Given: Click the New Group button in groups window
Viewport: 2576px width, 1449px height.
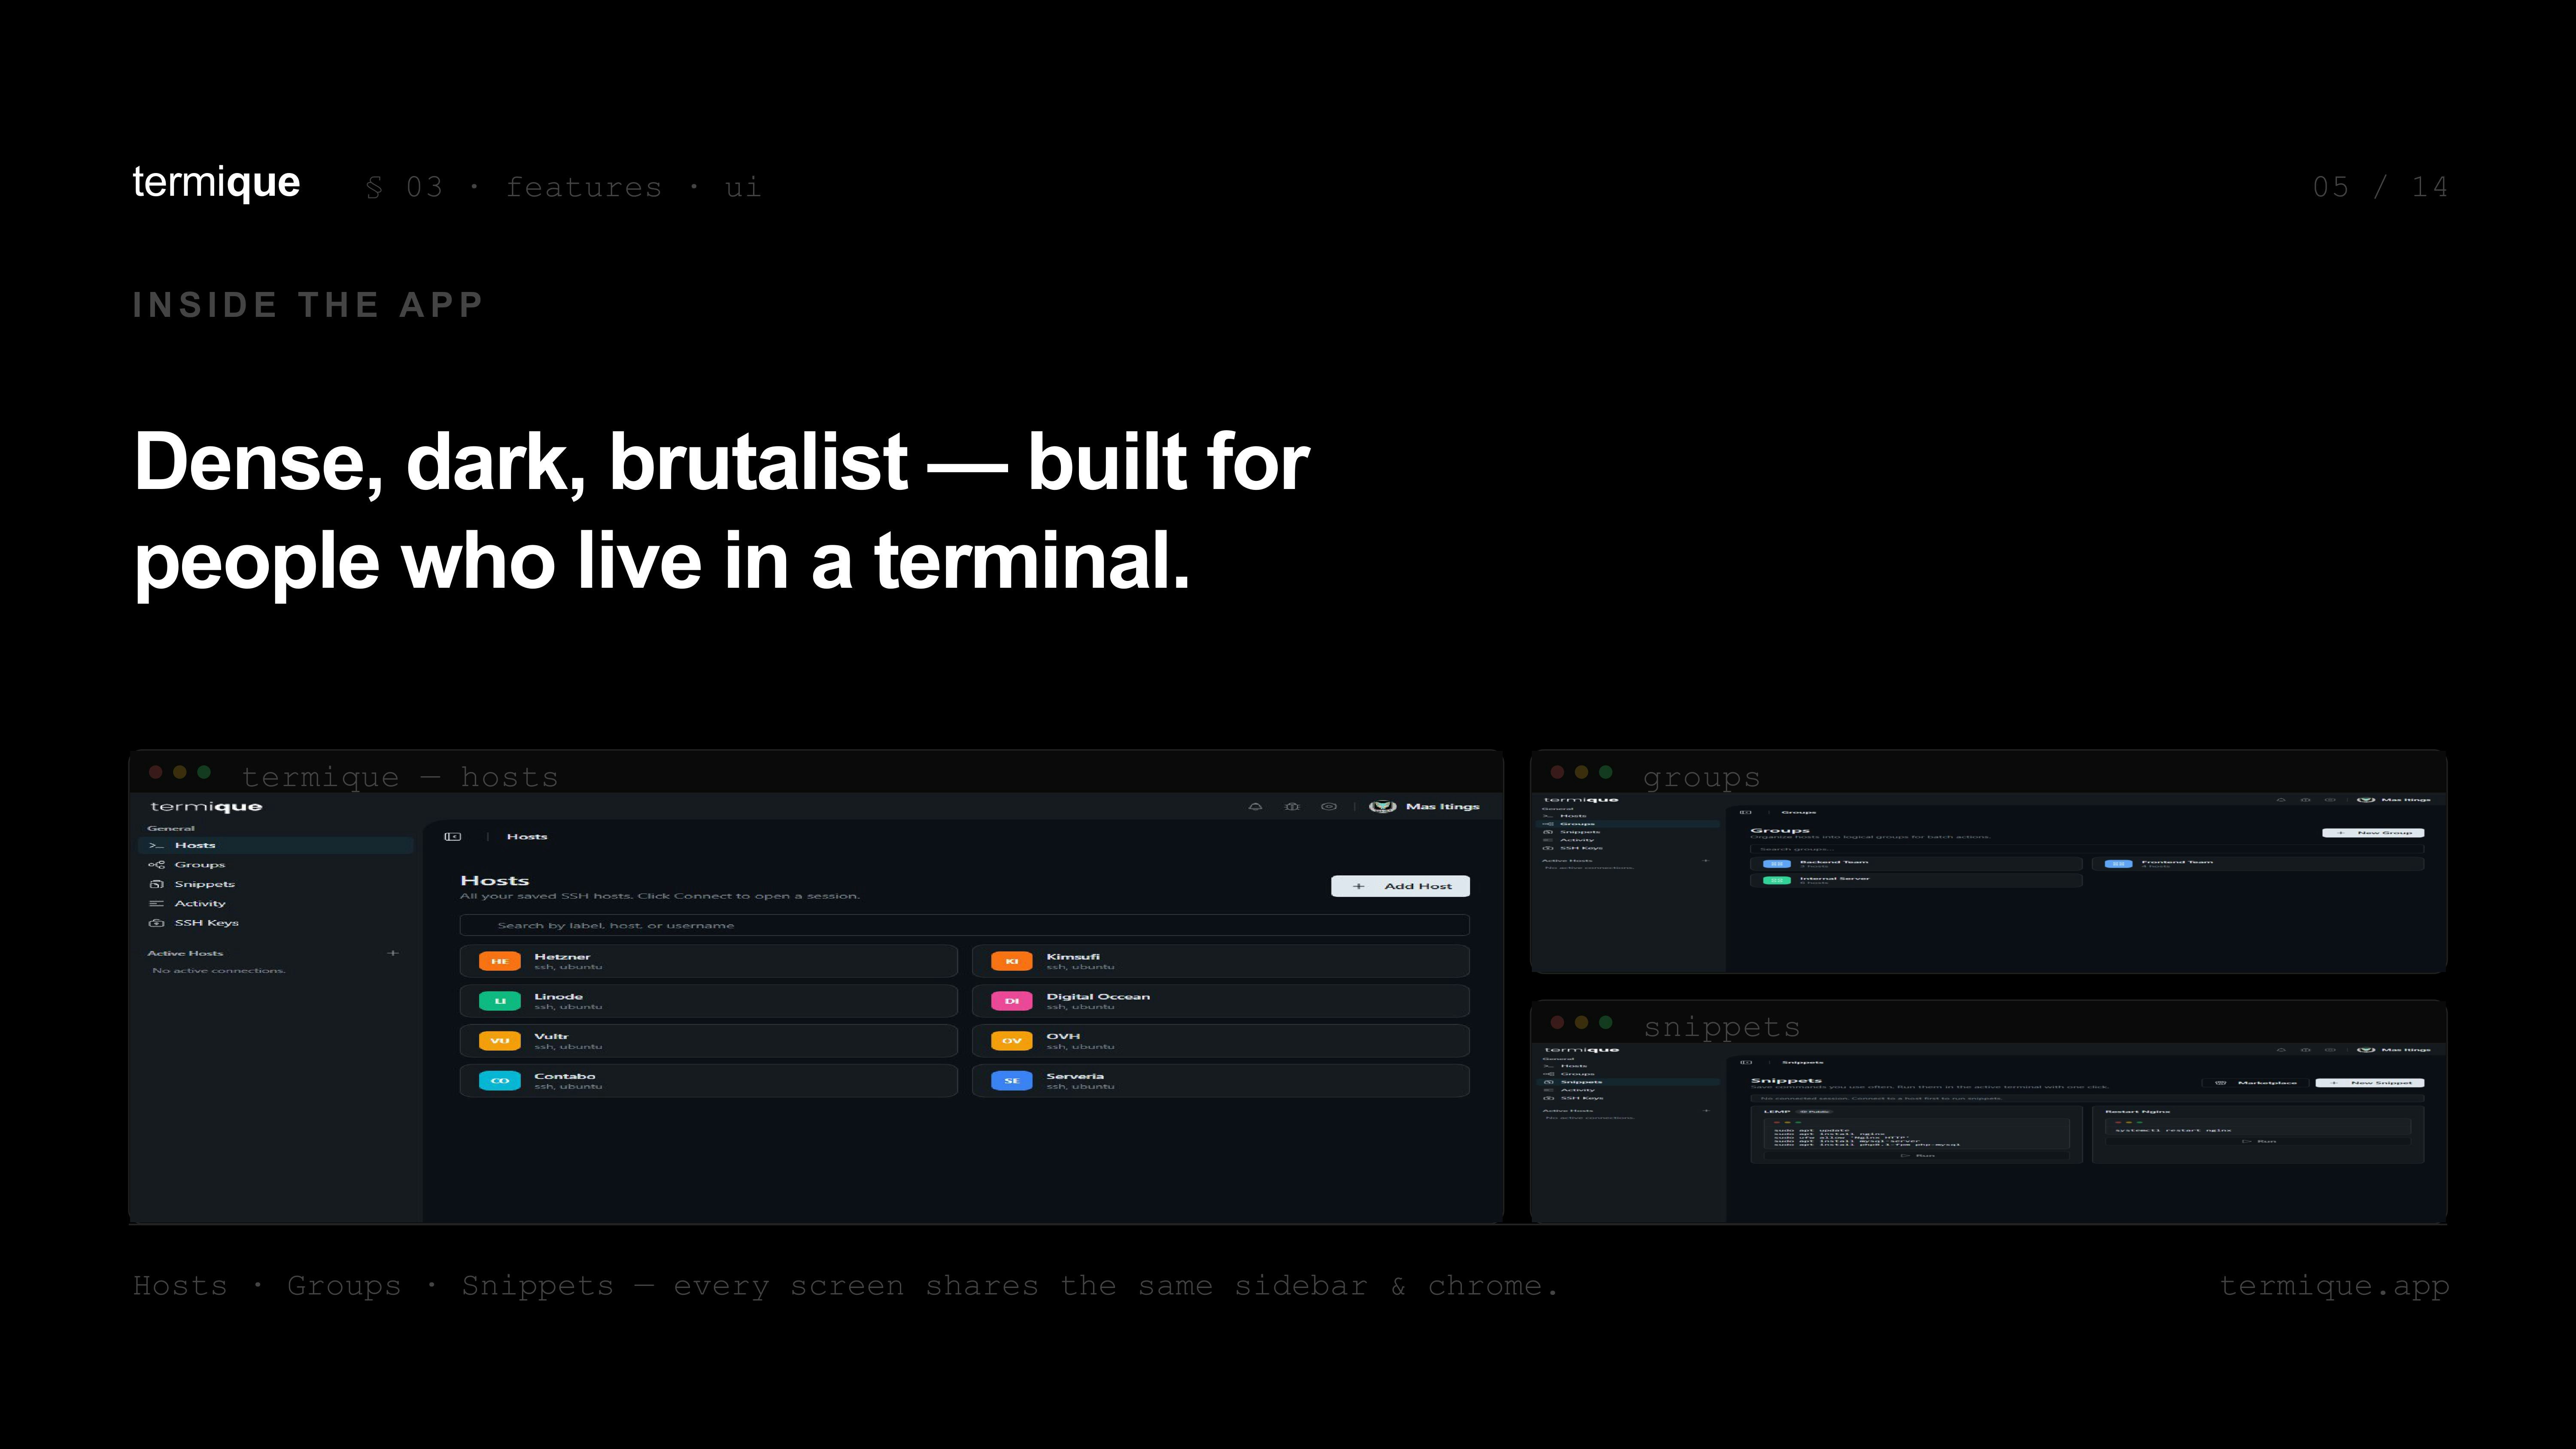Looking at the screenshot, I should tap(2373, 833).
